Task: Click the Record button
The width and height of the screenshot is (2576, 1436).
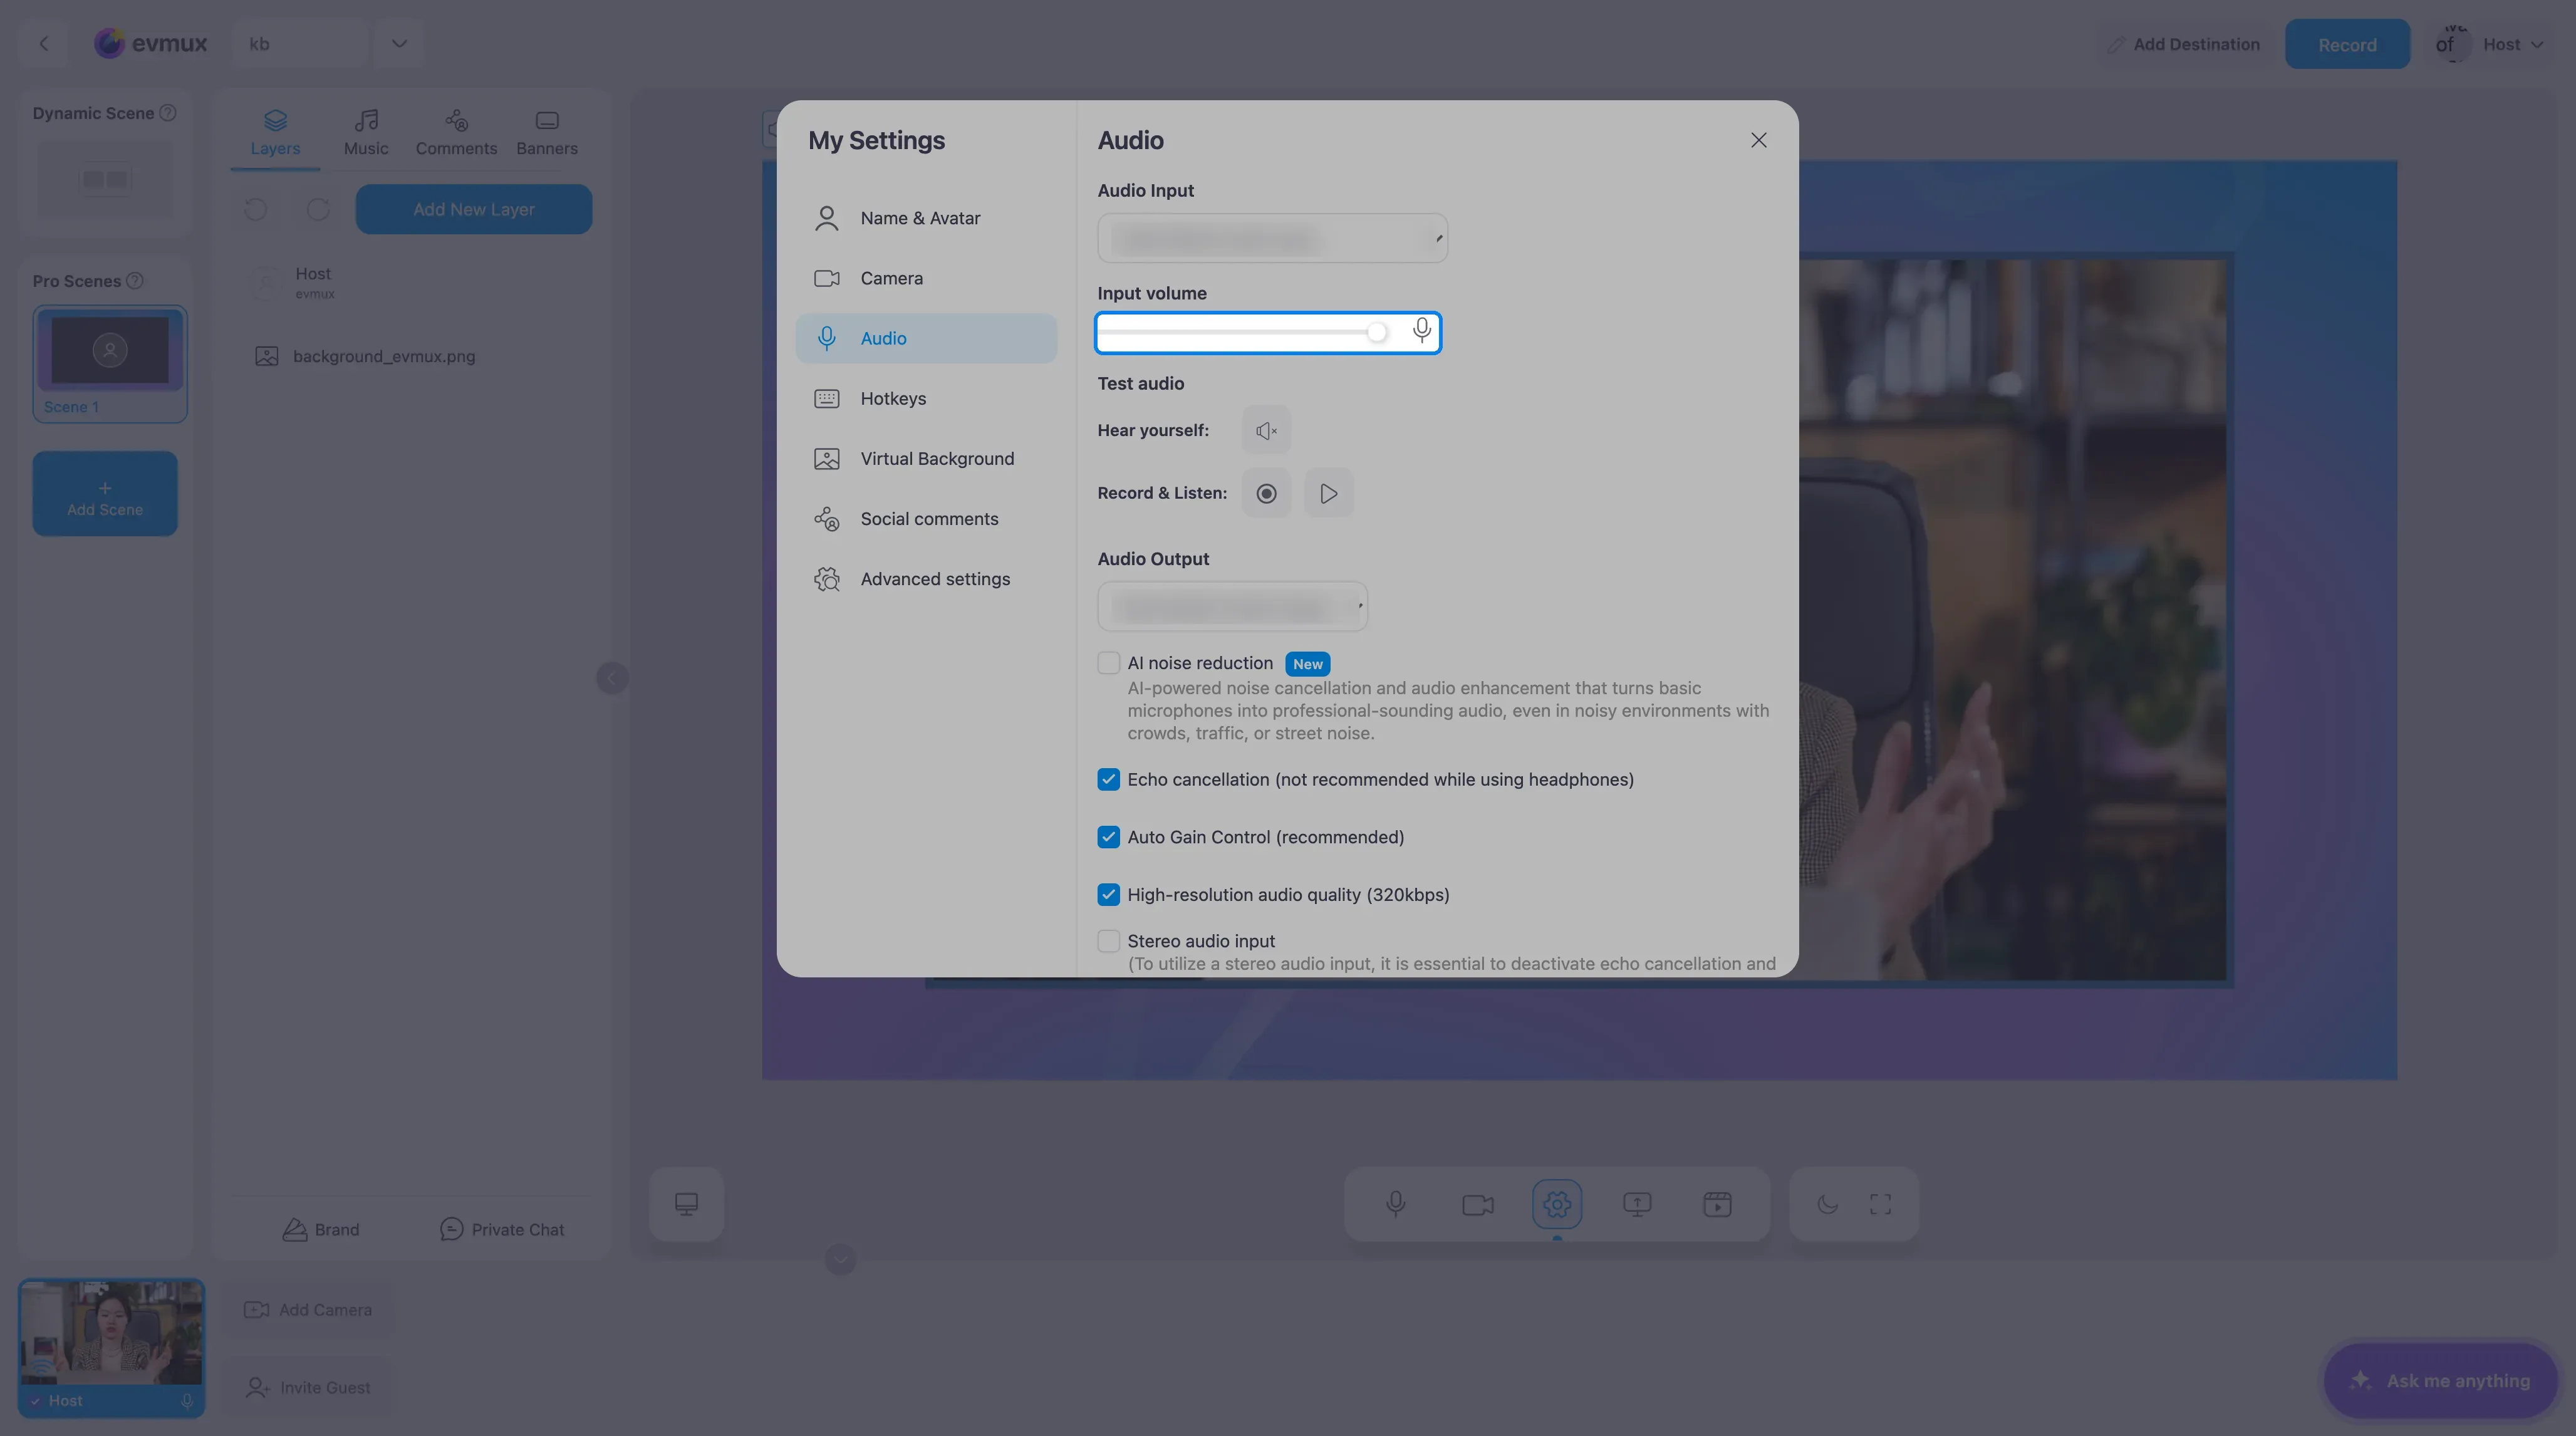Action: click(2347, 44)
